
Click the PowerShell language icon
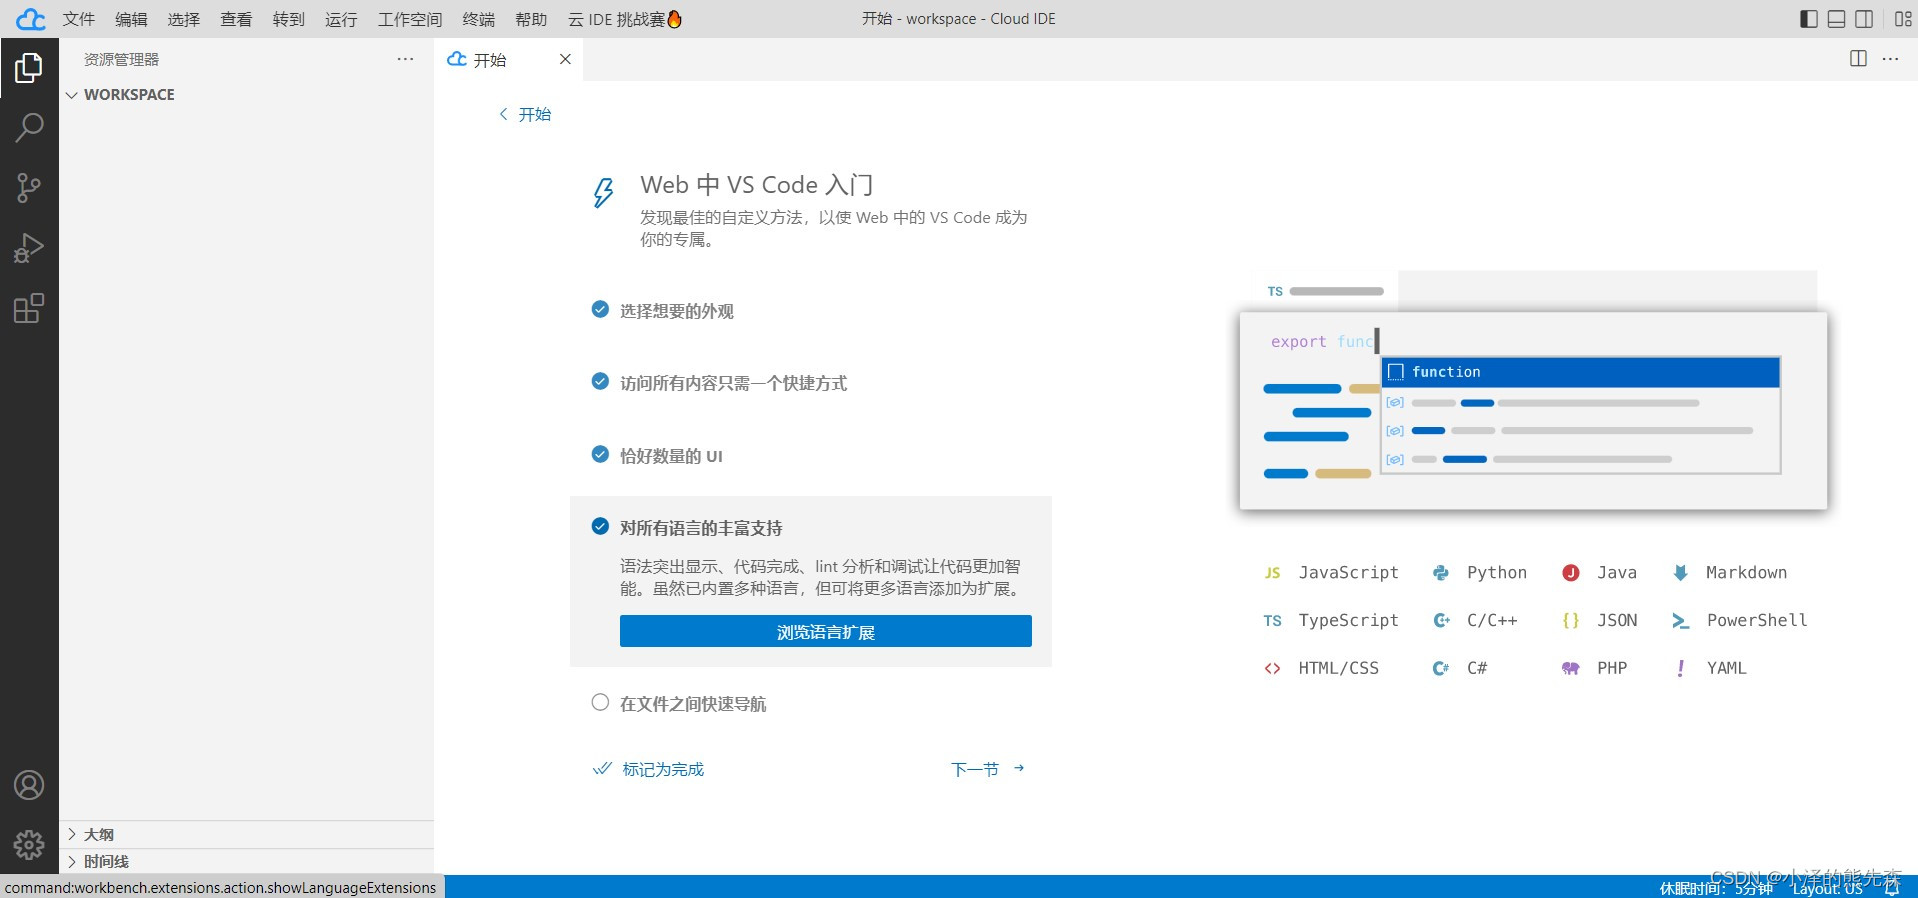(x=1680, y=621)
